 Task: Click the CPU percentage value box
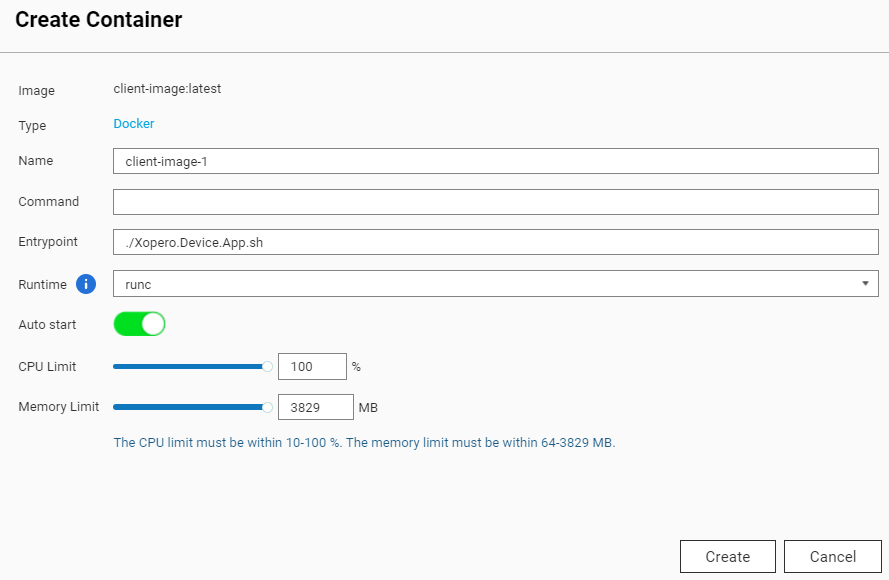pyautogui.click(x=312, y=366)
